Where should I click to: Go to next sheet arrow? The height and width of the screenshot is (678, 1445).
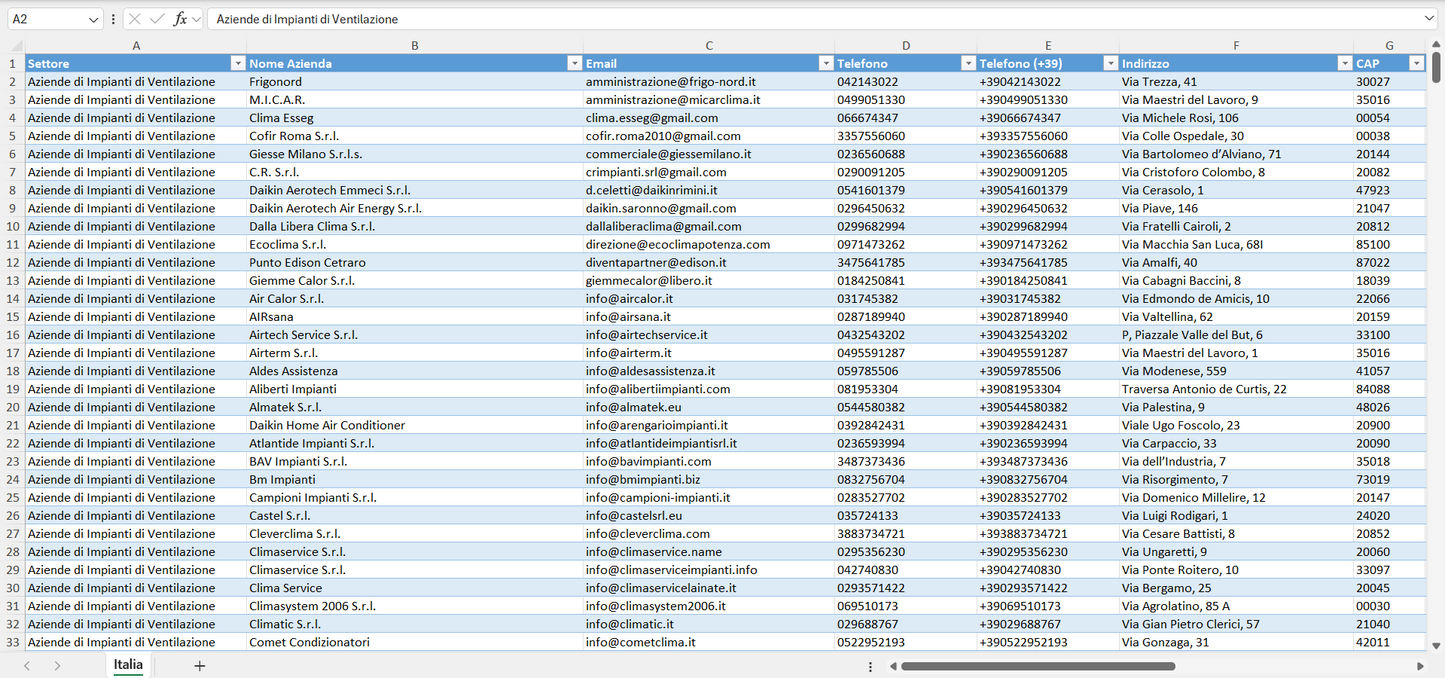(57, 666)
